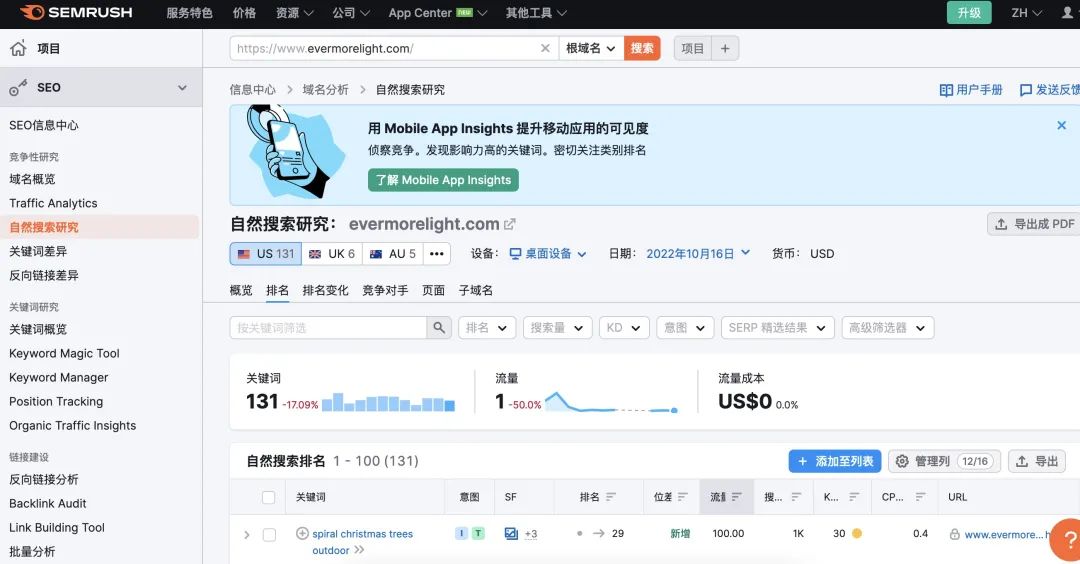Open the KD filter dropdown
The image size is (1080, 564).
(x=624, y=328)
